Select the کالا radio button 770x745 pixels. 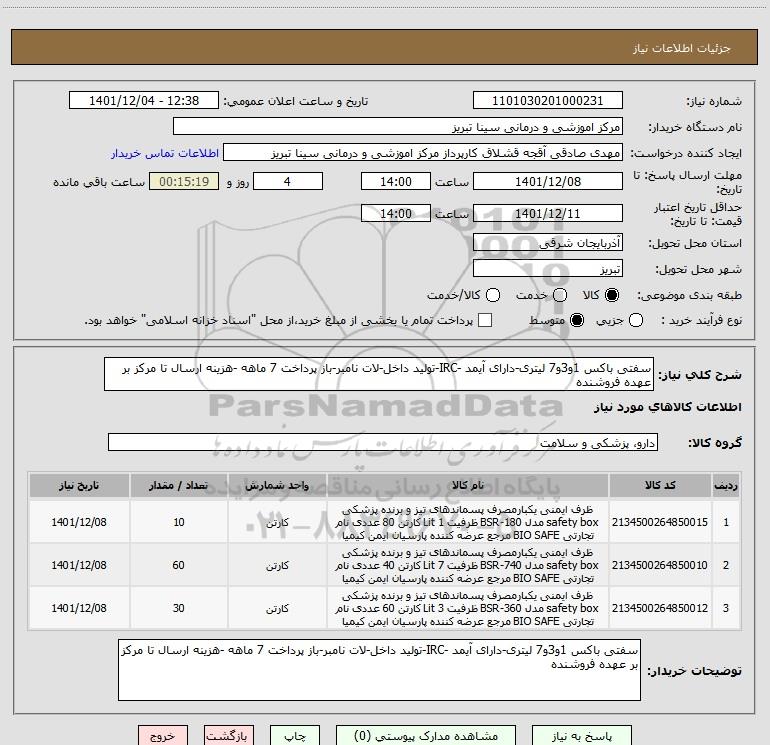tap(612, 295)
